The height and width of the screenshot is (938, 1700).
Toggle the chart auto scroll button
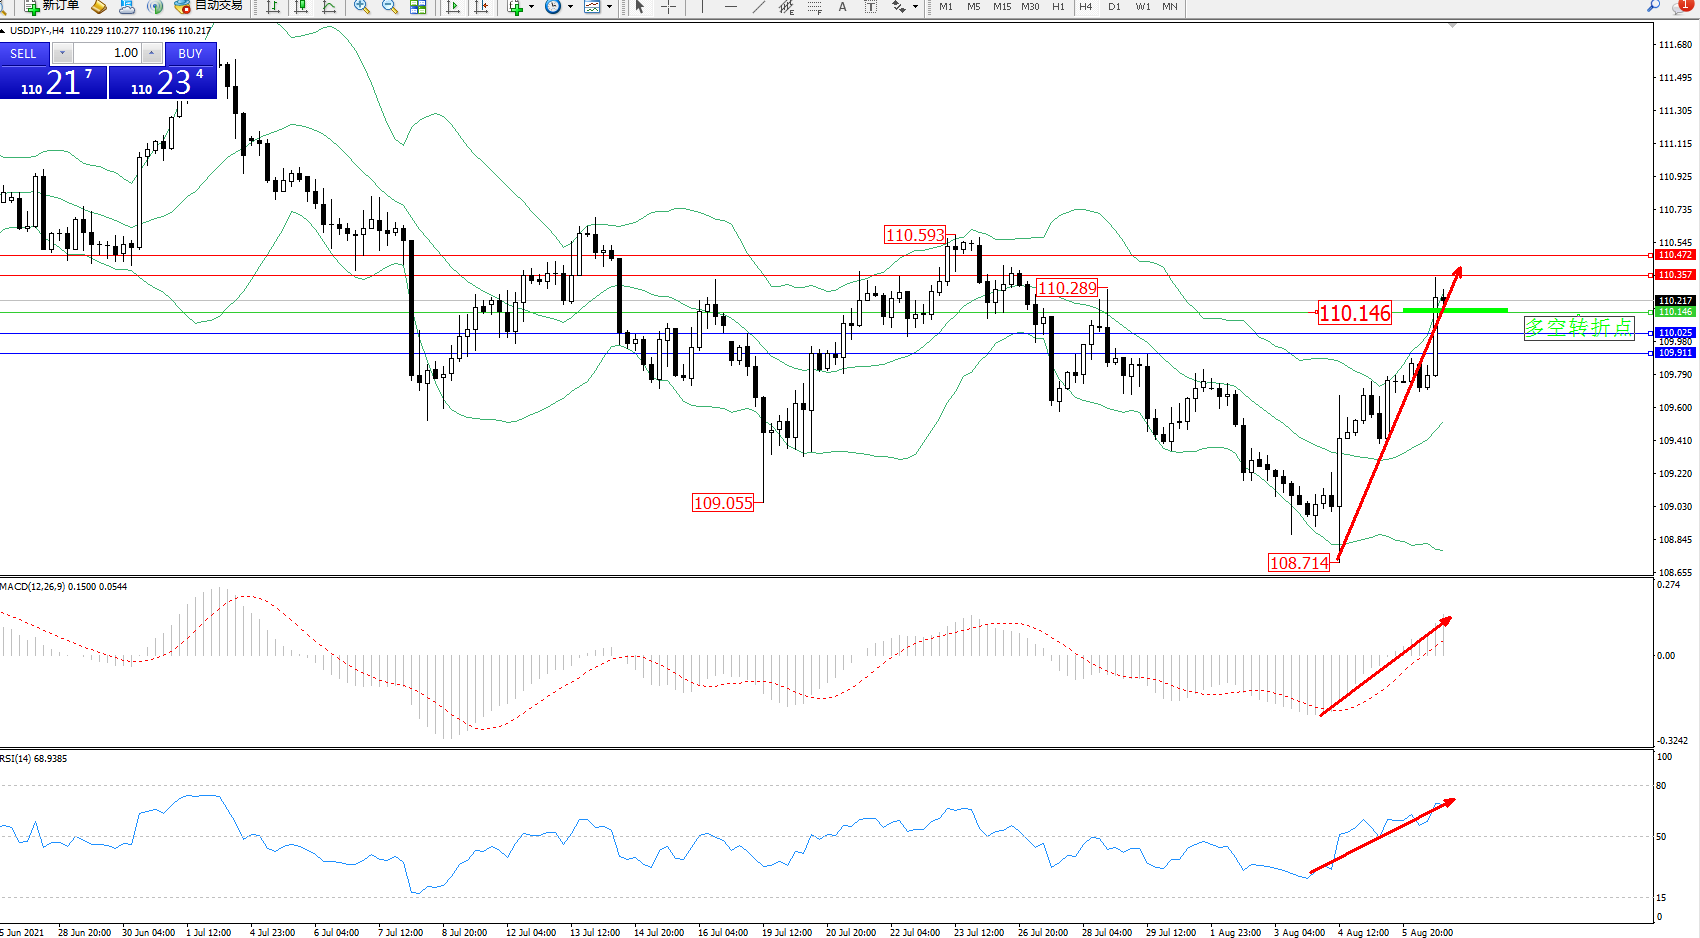[x=453, y=7]
